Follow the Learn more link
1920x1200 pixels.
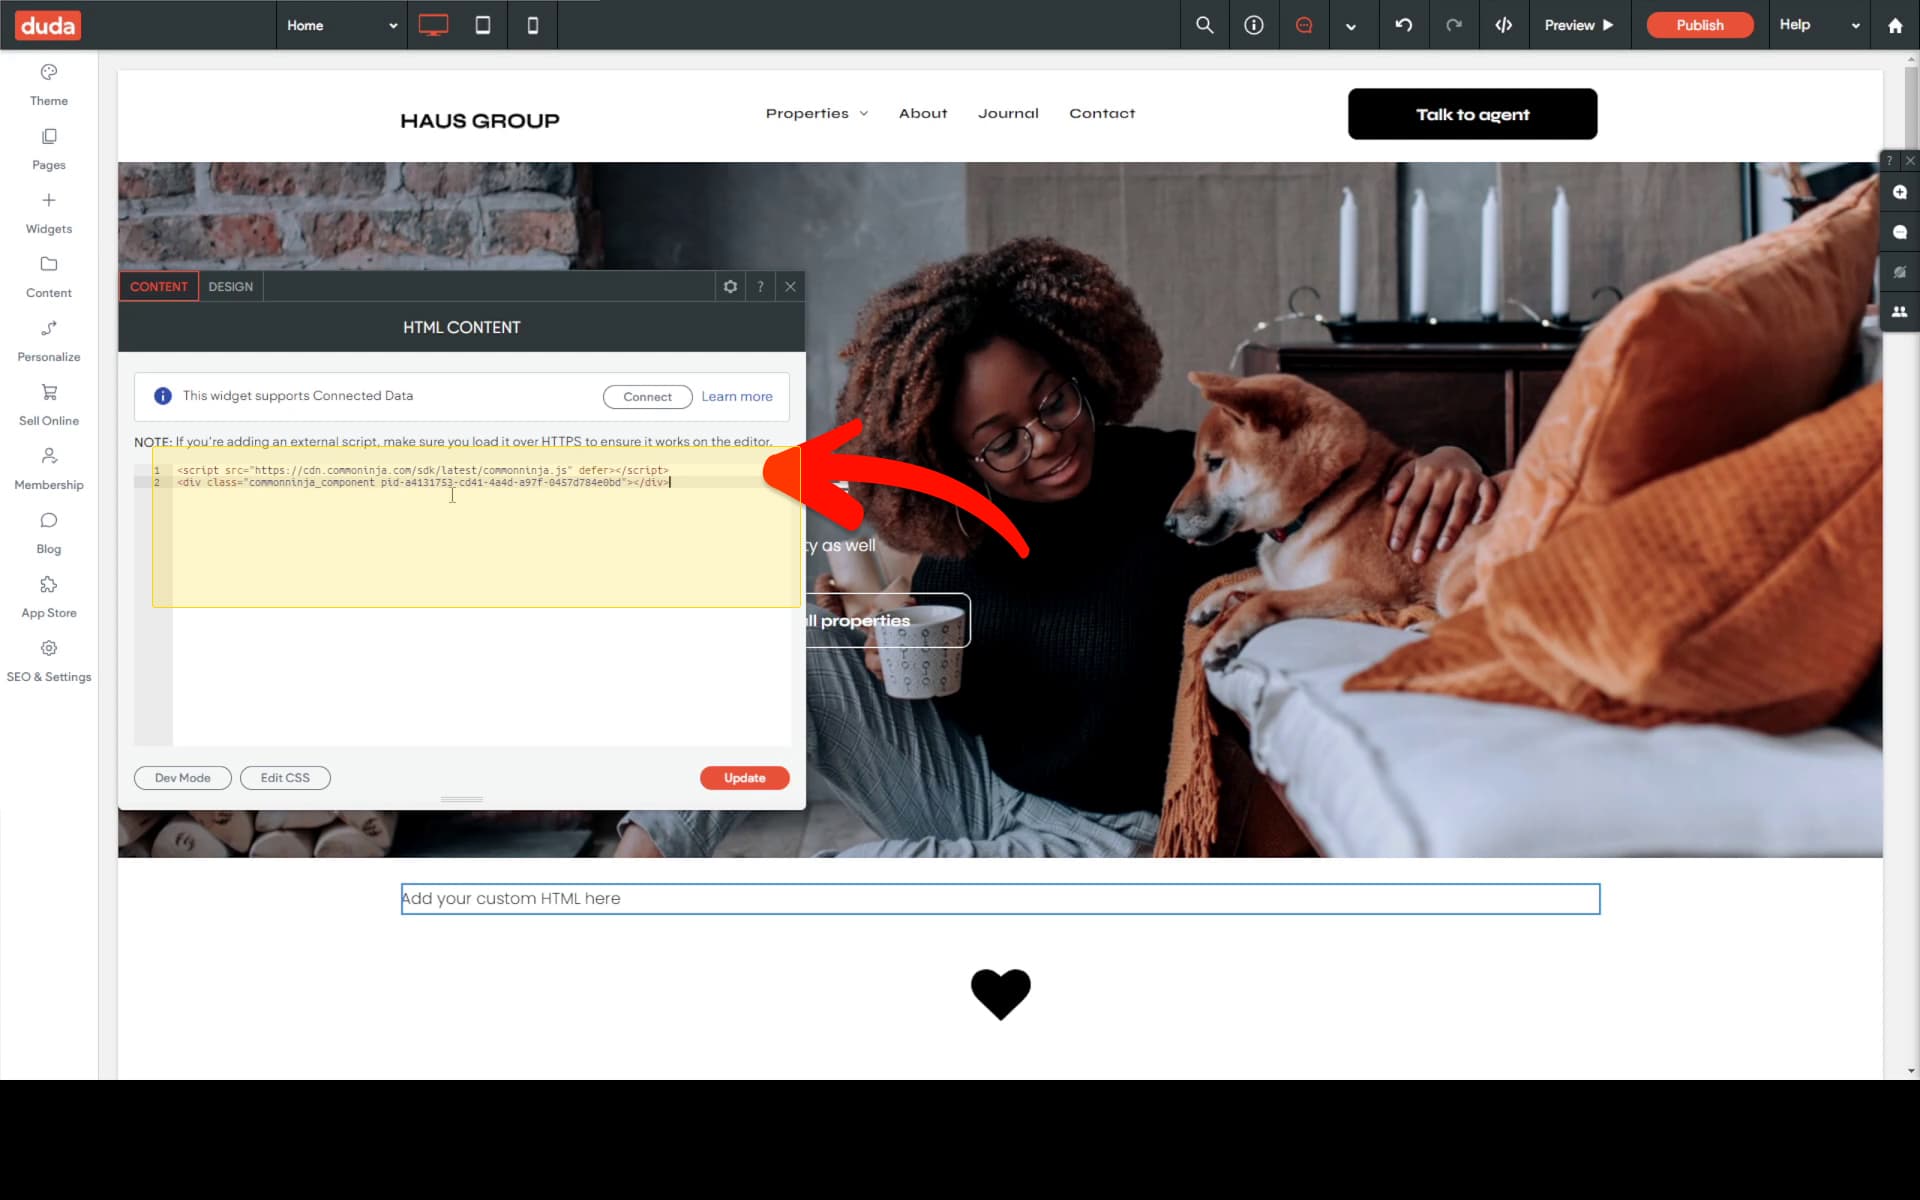point(737,396)
